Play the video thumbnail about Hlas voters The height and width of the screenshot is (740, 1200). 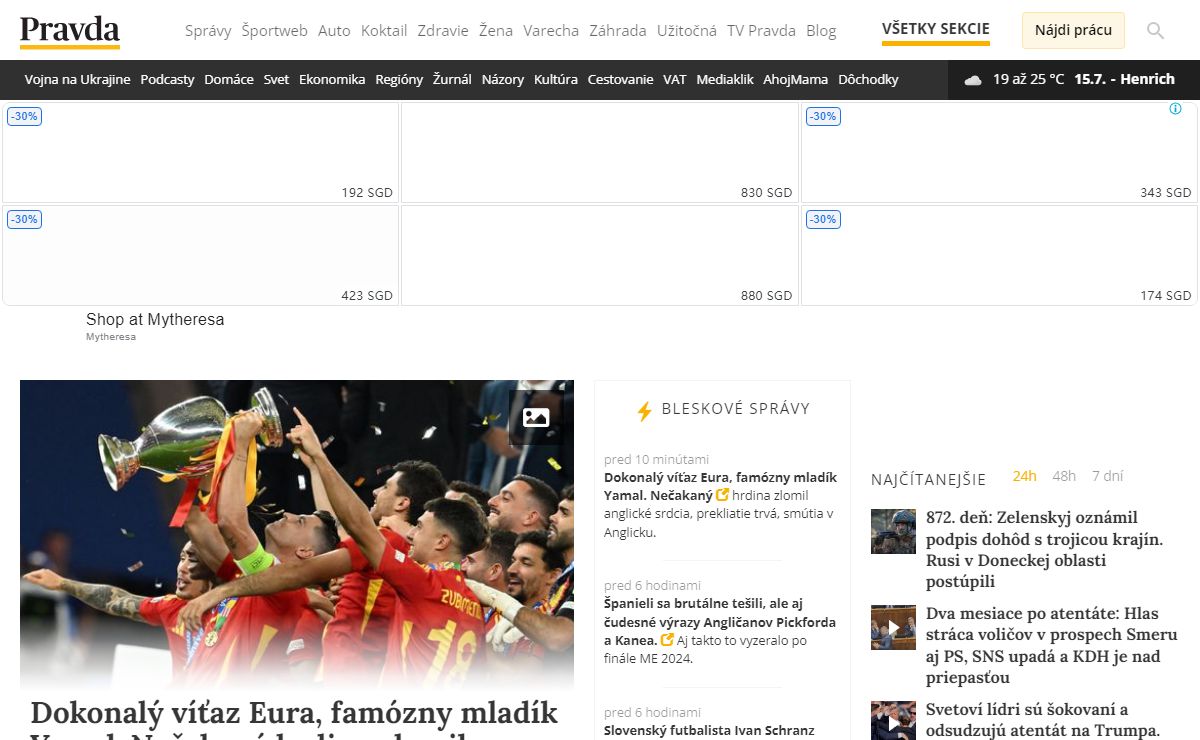pos(893,628)
